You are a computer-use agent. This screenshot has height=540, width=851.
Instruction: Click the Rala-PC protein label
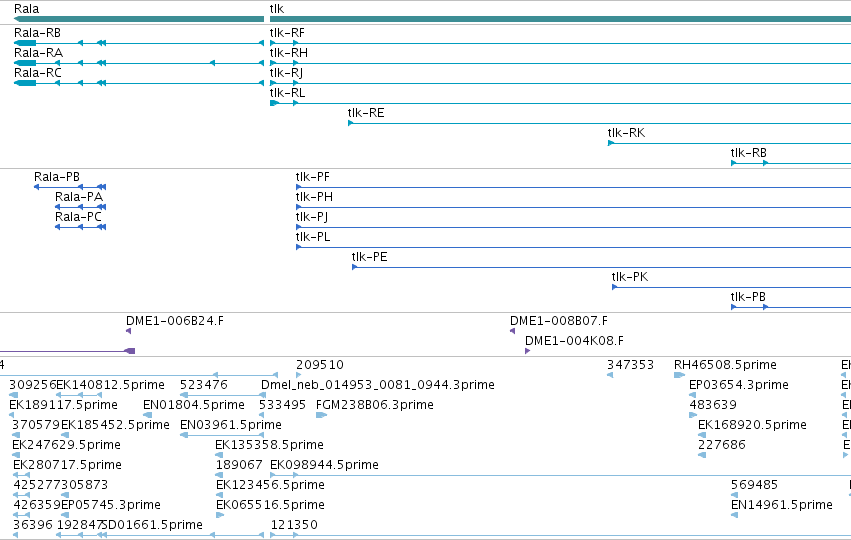point(78,218)
